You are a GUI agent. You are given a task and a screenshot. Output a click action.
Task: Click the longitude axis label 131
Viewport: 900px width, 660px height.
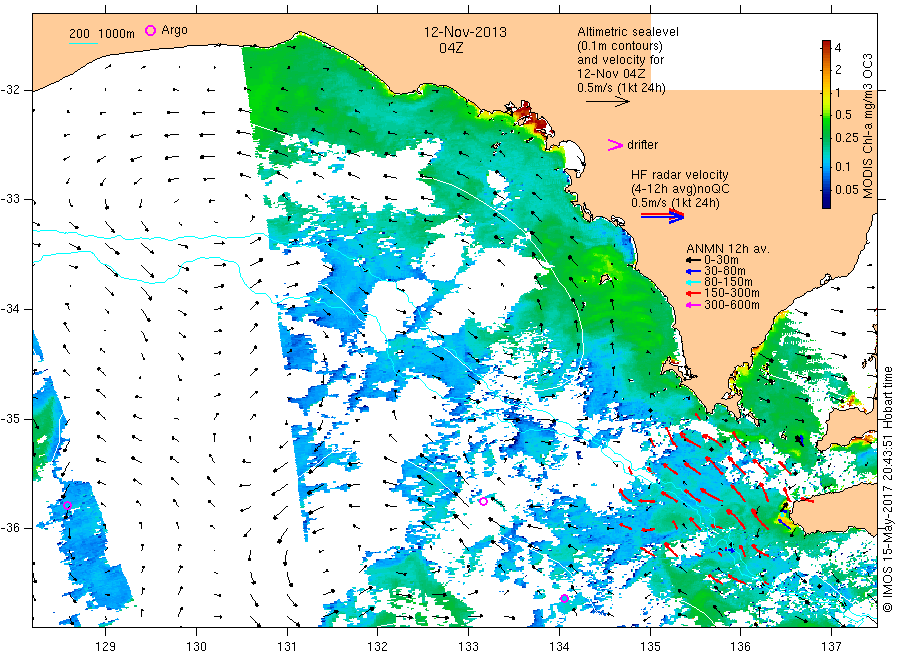point(287,647)
